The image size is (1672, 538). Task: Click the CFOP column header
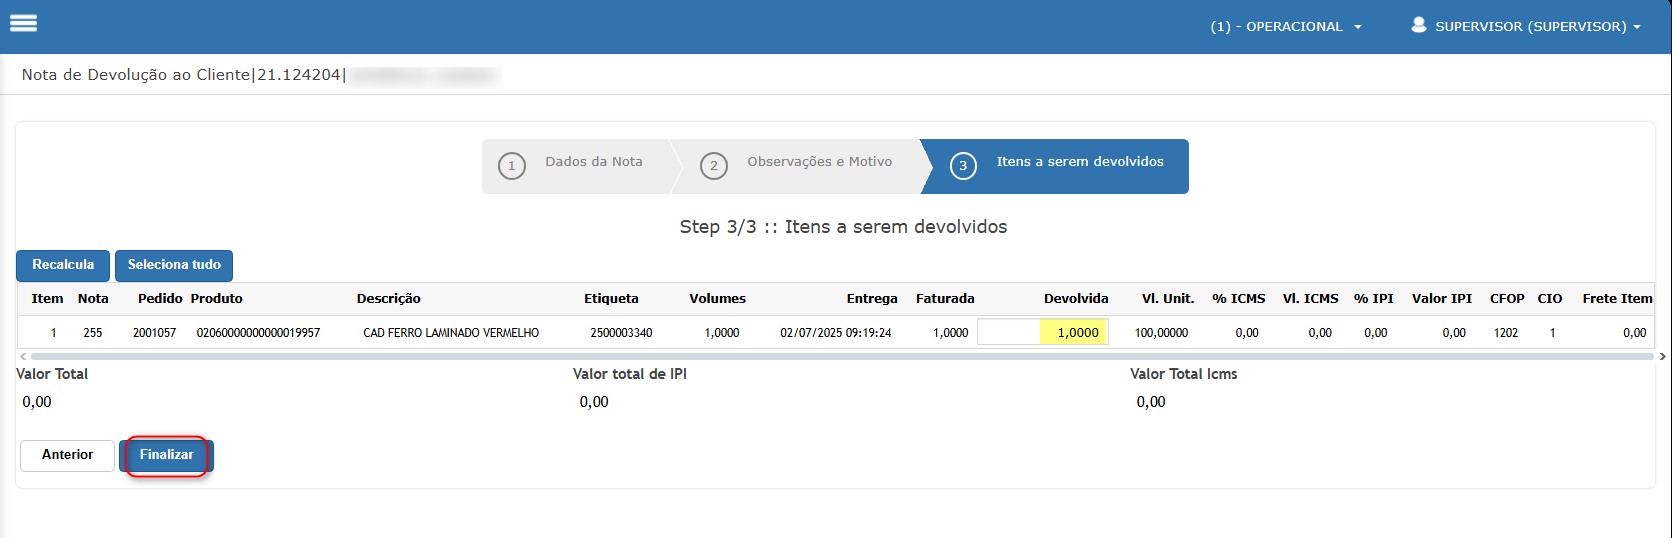1506,299
